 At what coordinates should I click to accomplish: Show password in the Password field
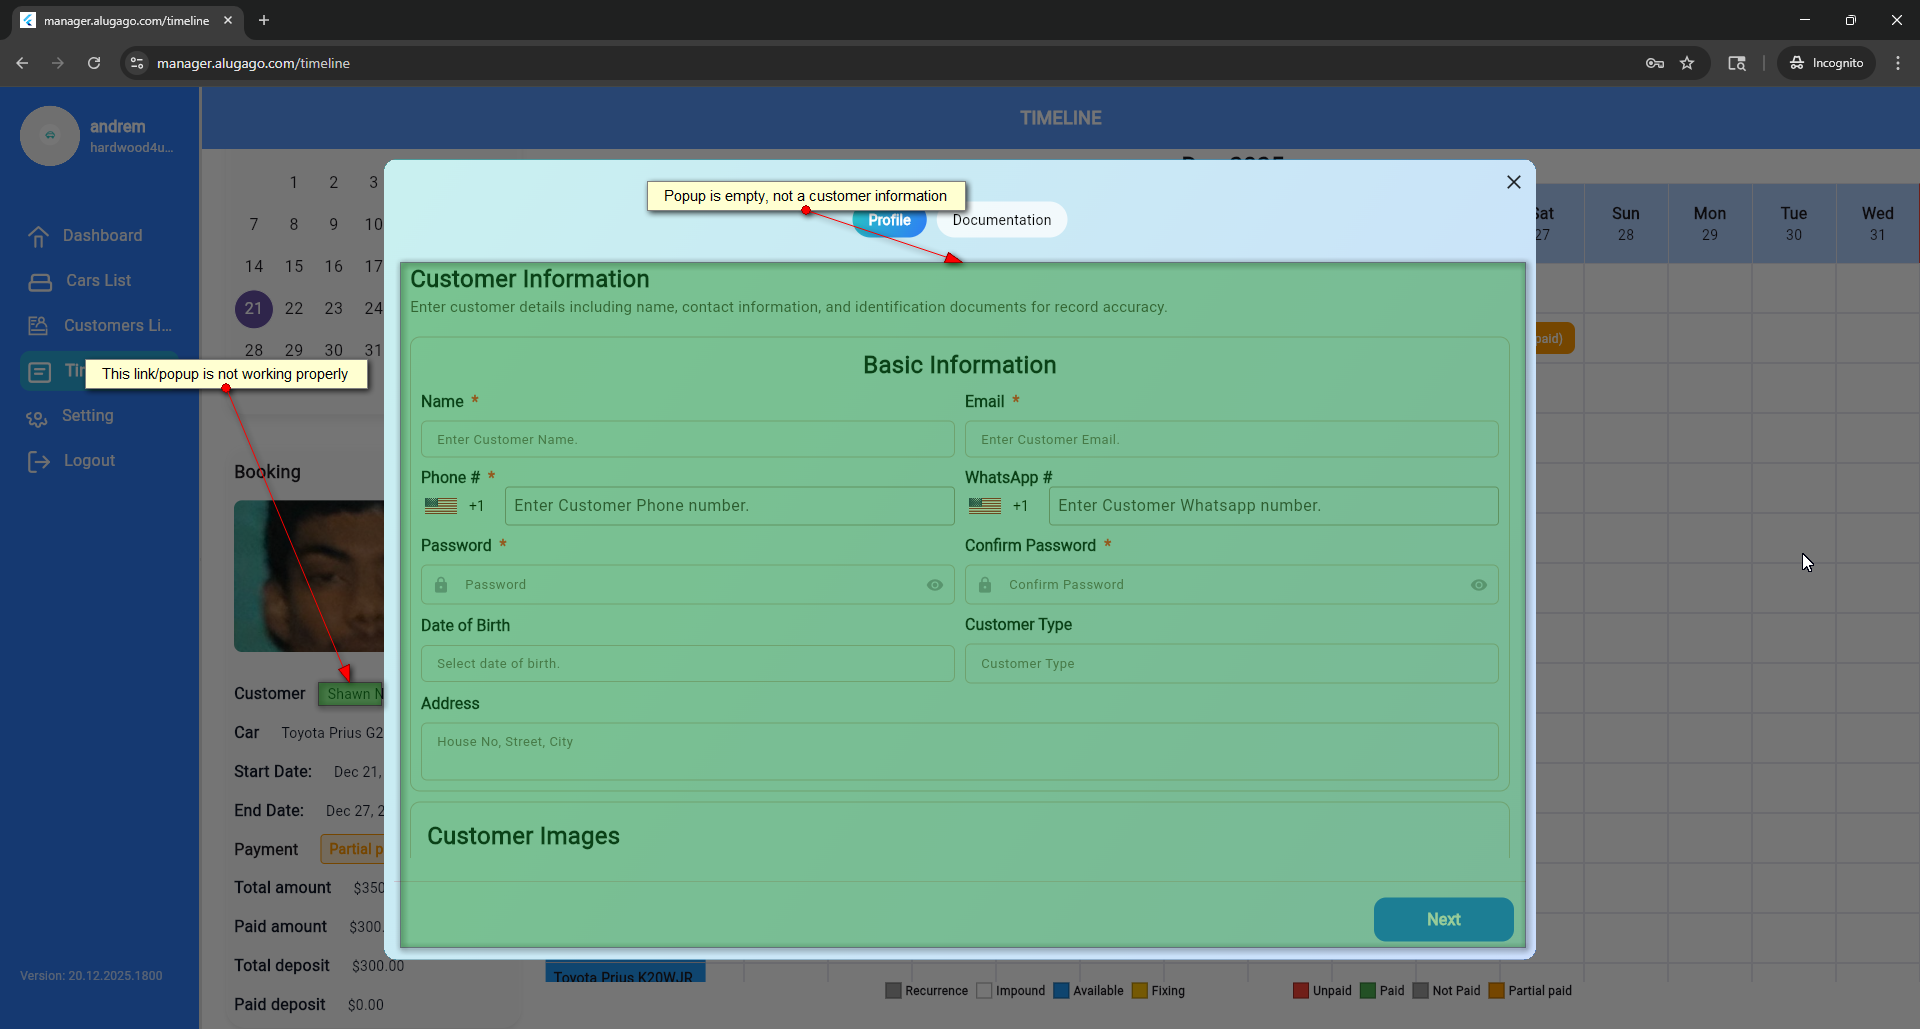click(x=934, y=585)
